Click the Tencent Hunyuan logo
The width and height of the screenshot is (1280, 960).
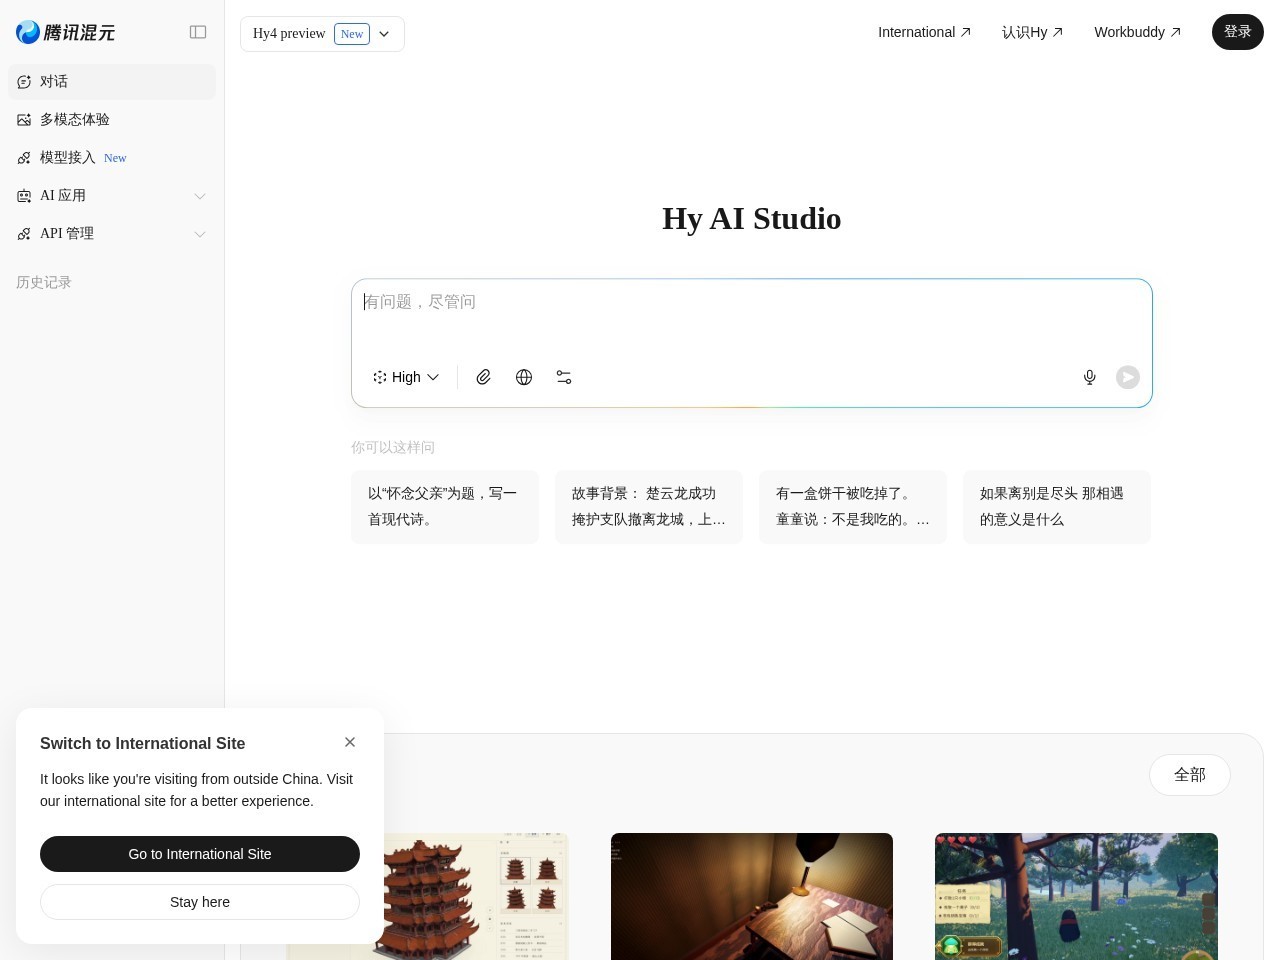coord(66,32)
